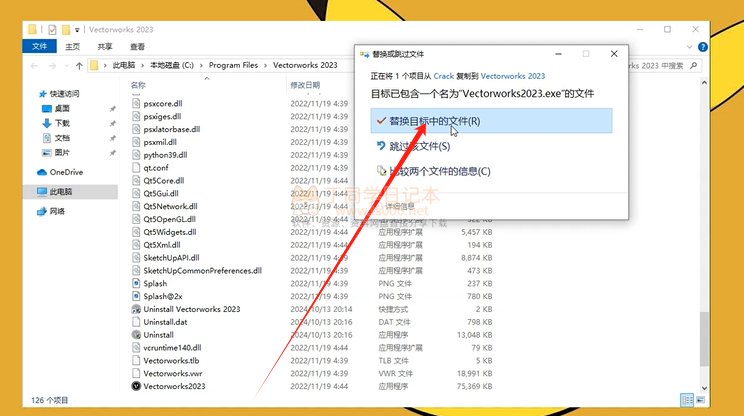
Task: Expand the ribbon with the chevron near help
Action: tap(689, 47)
